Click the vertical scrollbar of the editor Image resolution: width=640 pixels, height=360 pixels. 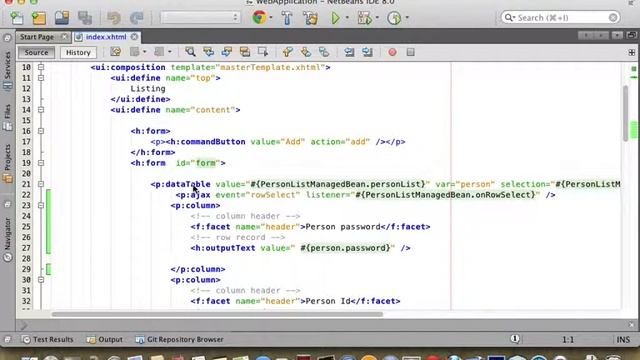coord(625,113)
